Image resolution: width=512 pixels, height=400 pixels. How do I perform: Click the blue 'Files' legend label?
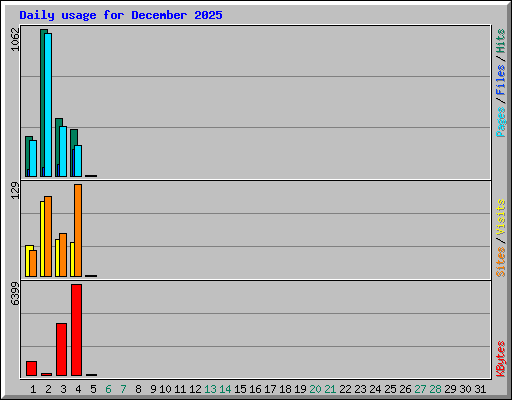(501, 79)
